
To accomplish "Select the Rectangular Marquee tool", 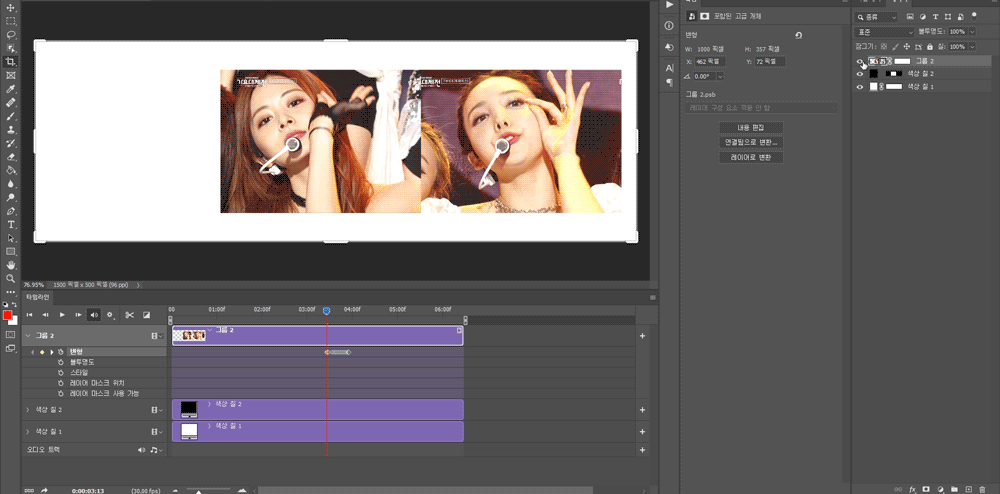I will (11, 21).
